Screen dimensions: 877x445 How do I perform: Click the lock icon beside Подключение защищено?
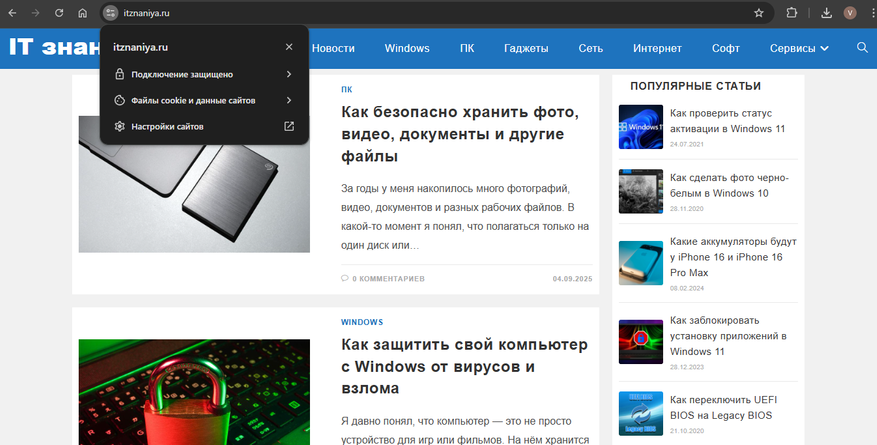(x=119, y=74)
